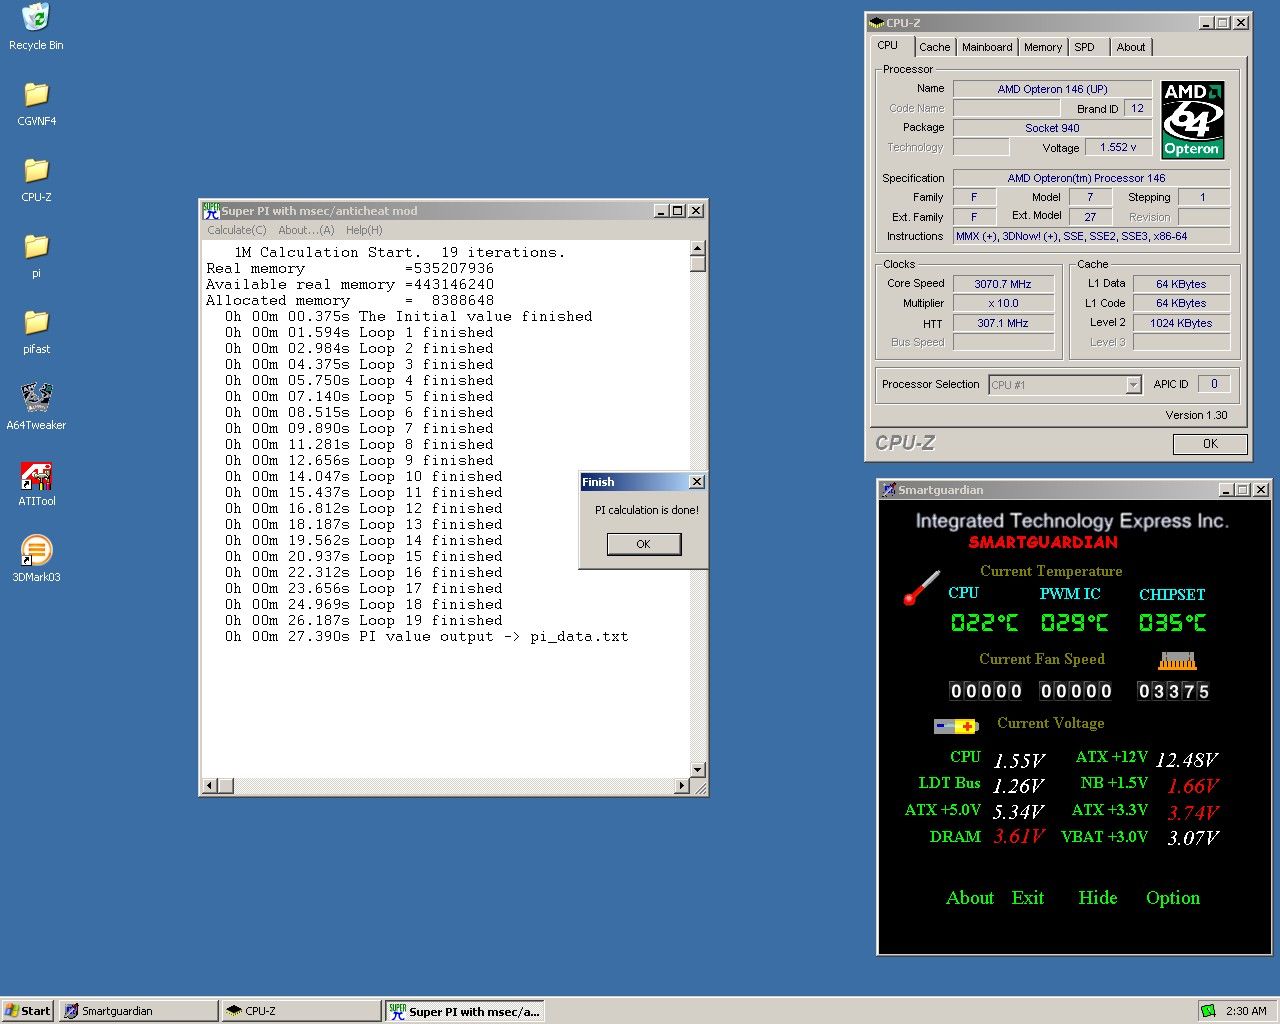Click About link in Smartguardian
This screenshot has width=1280, height=1024.
click(x=970, y=898)
